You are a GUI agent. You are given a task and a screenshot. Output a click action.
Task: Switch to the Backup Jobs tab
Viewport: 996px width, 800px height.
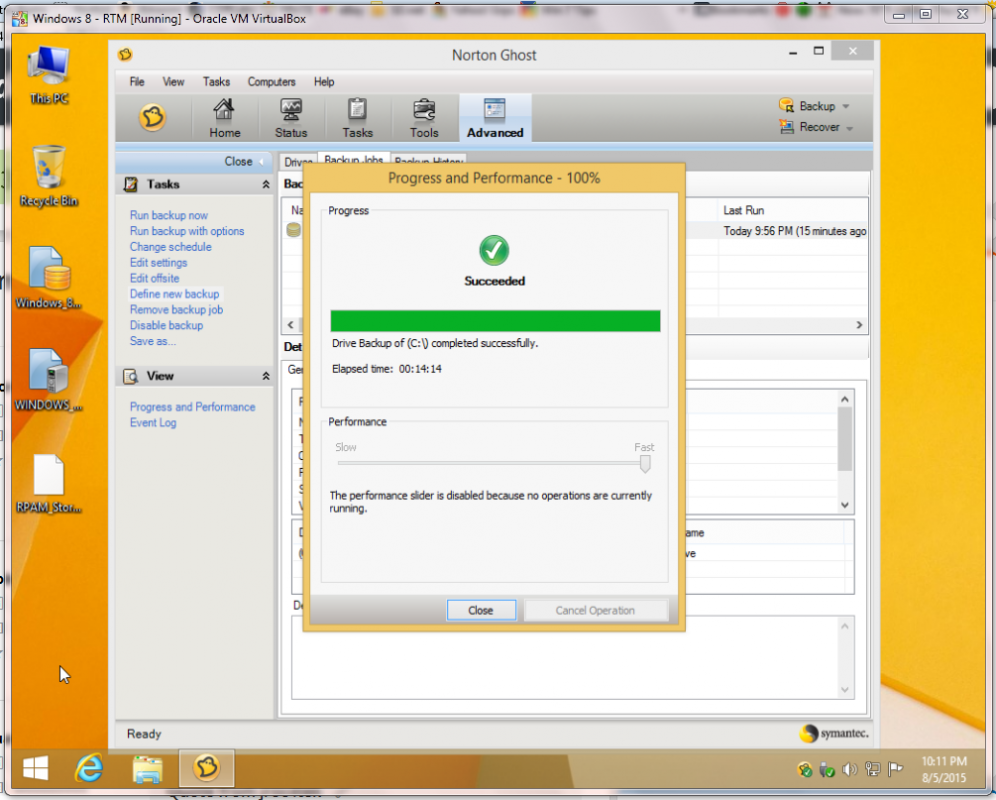coord(353,159)
